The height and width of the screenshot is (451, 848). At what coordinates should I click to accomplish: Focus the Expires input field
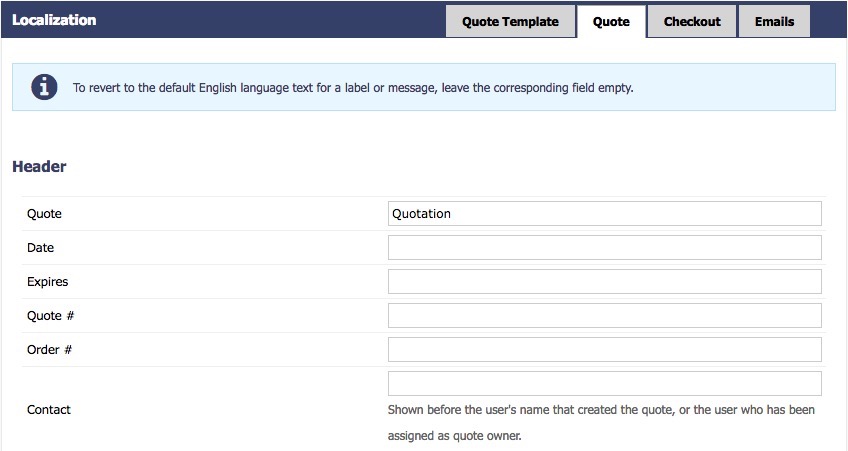coord(605,282)
